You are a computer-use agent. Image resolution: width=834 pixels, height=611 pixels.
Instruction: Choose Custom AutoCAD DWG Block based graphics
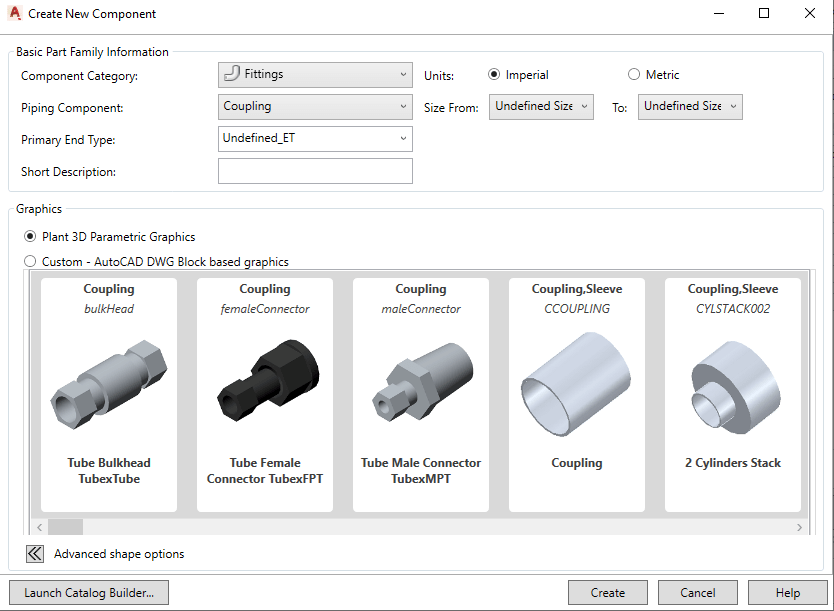[30, 262]
